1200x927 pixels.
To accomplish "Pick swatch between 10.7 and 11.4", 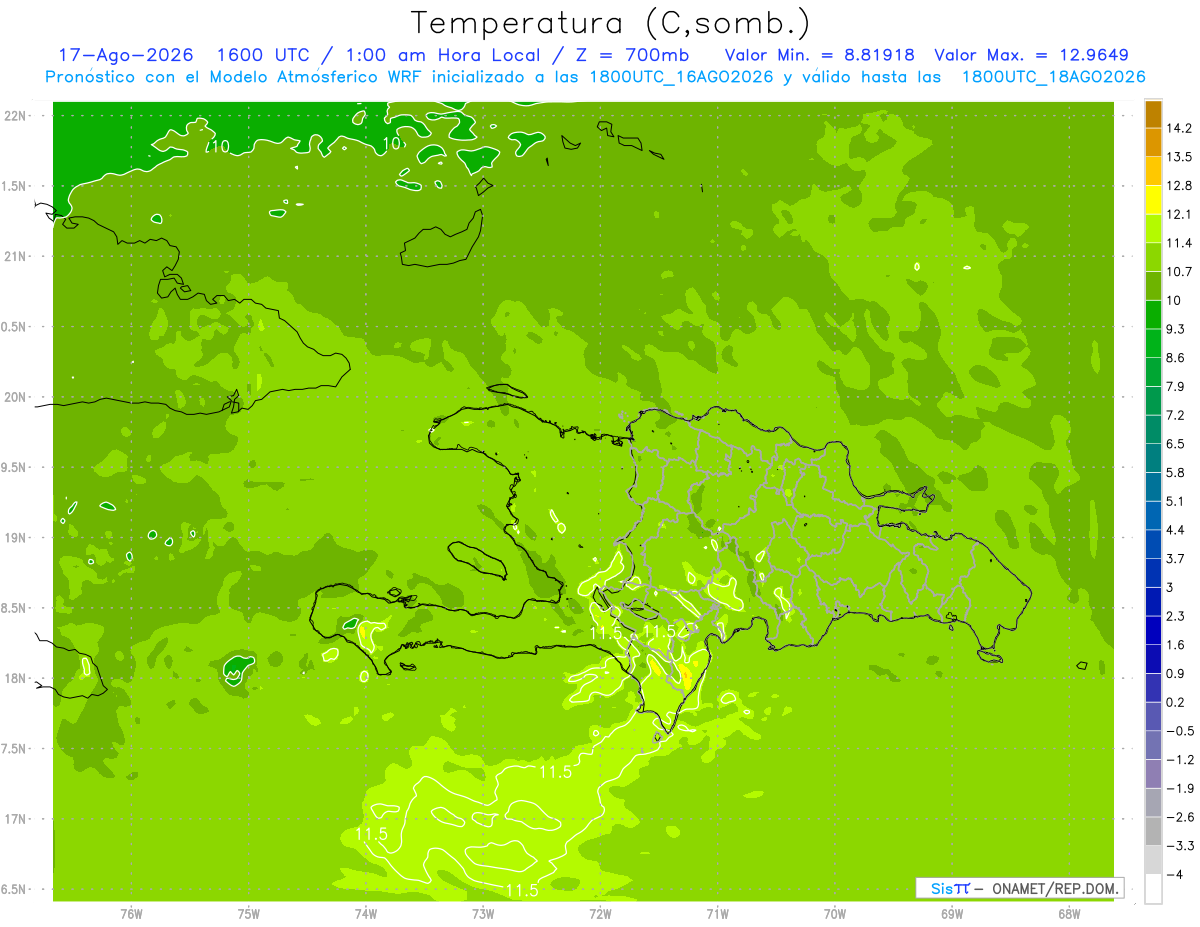I will click(x=1153, y=257).
